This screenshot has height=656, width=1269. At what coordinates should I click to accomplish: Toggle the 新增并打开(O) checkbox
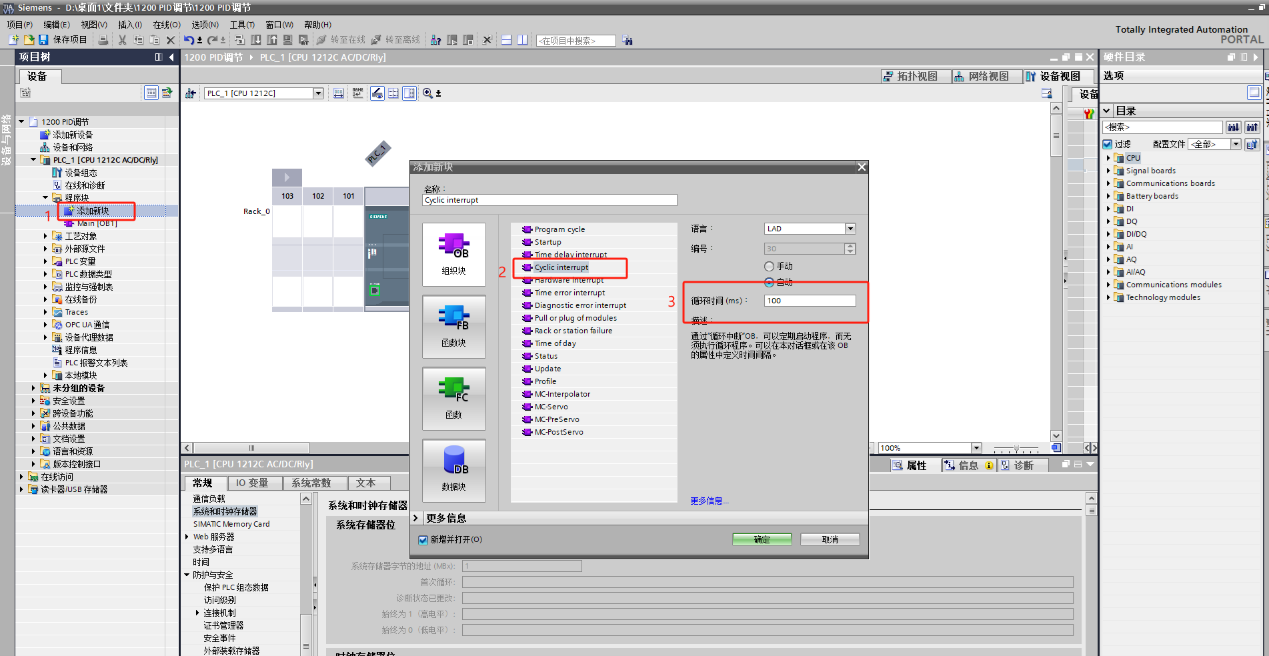[x=423, y=540]
